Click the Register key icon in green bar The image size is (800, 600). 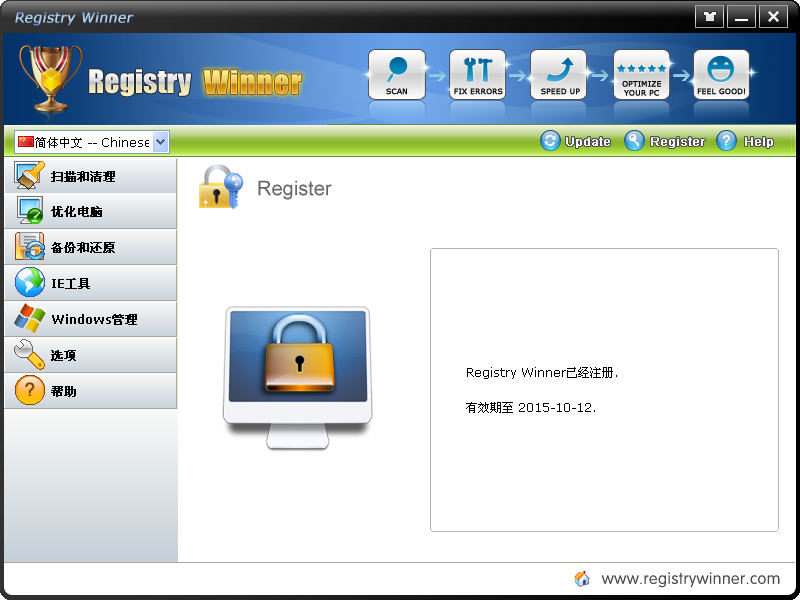click(x=634, y=140)
